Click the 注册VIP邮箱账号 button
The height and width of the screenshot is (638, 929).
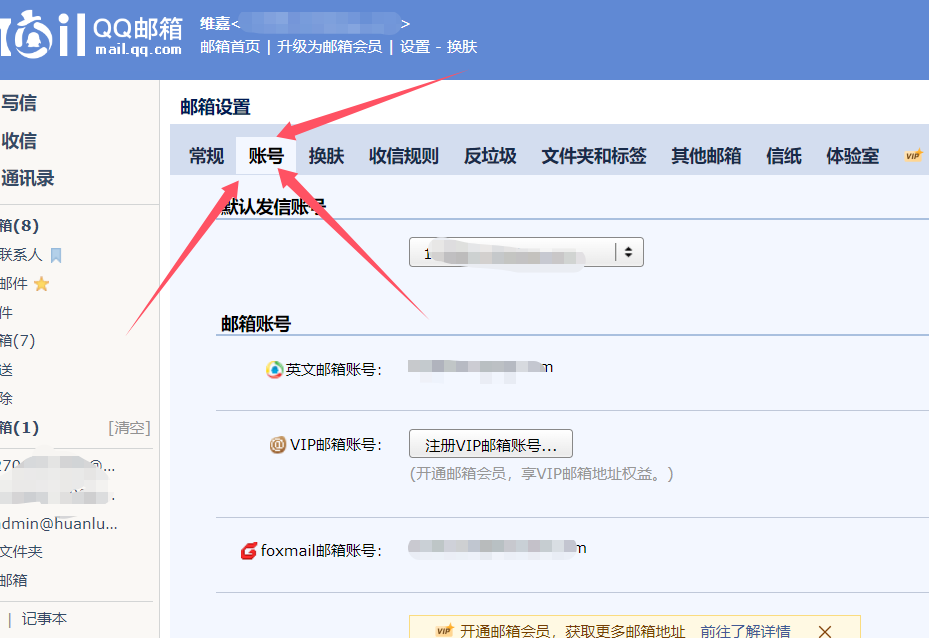point(489,444)
